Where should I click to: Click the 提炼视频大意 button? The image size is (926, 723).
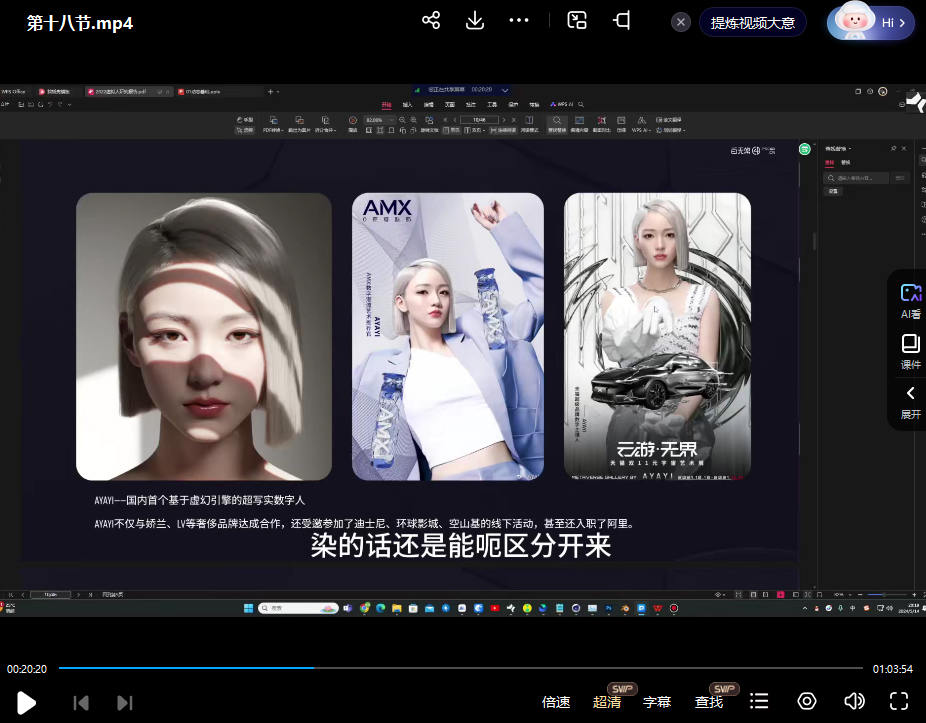[752, 20]
